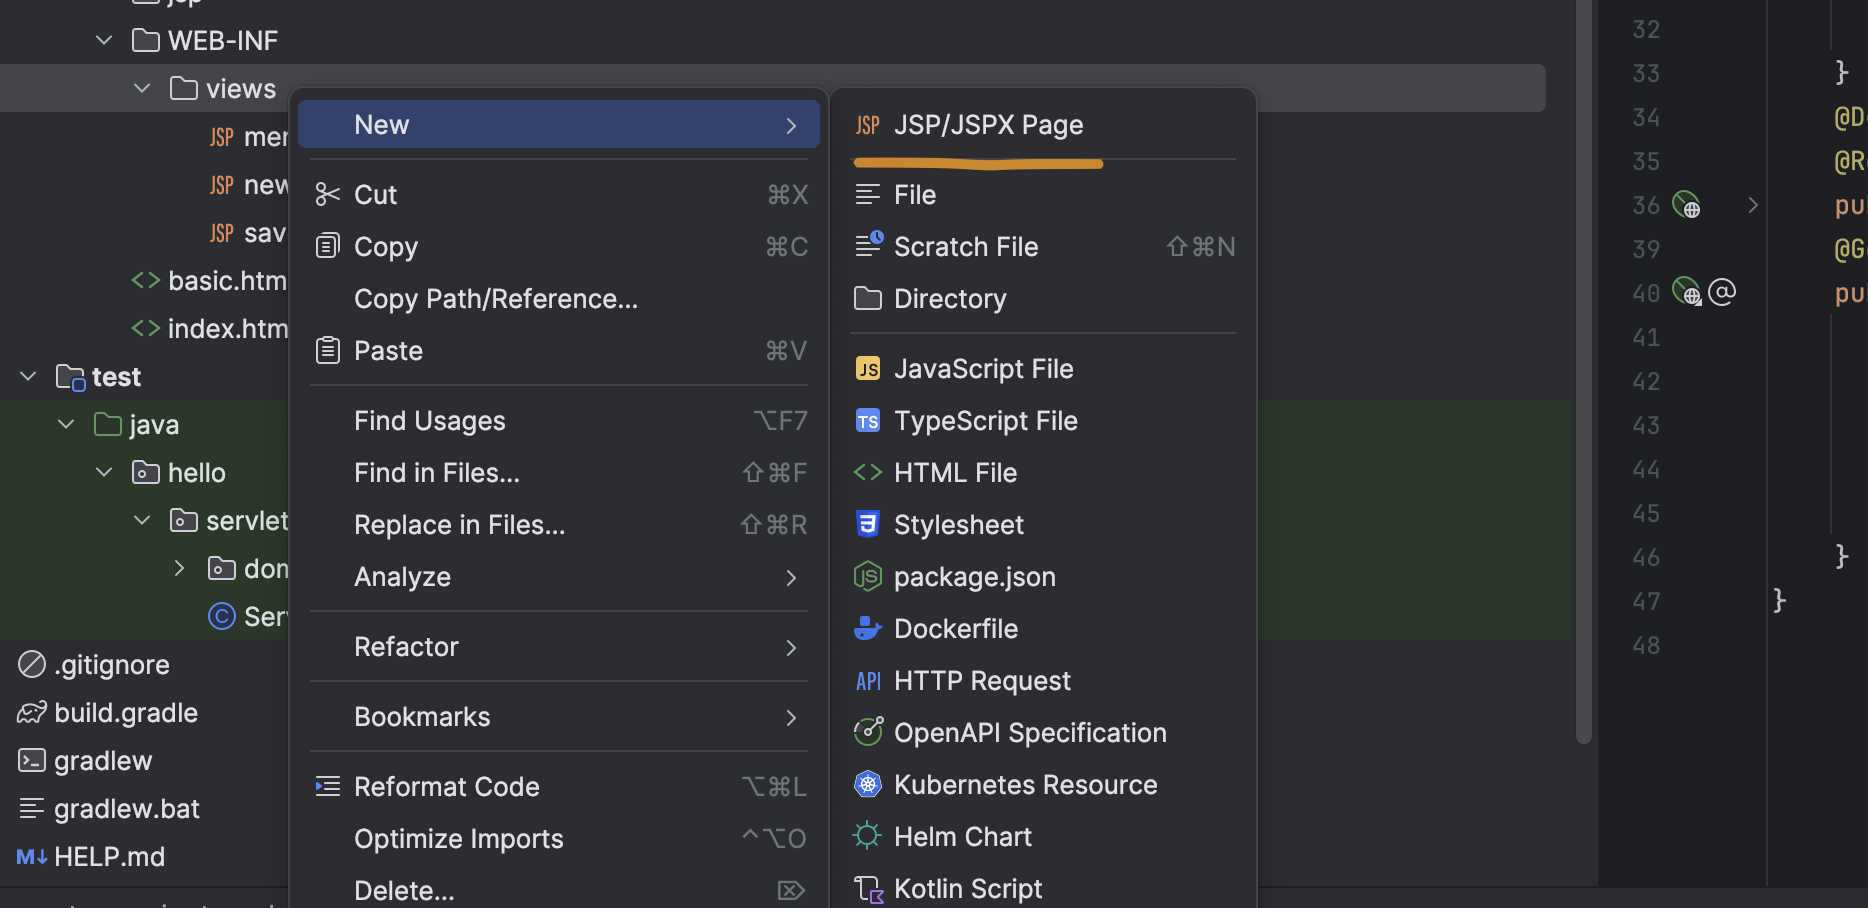Screen dimensions: 1868x908
Task: Collapse the java folder under test
Action: (x=66, y=425)
